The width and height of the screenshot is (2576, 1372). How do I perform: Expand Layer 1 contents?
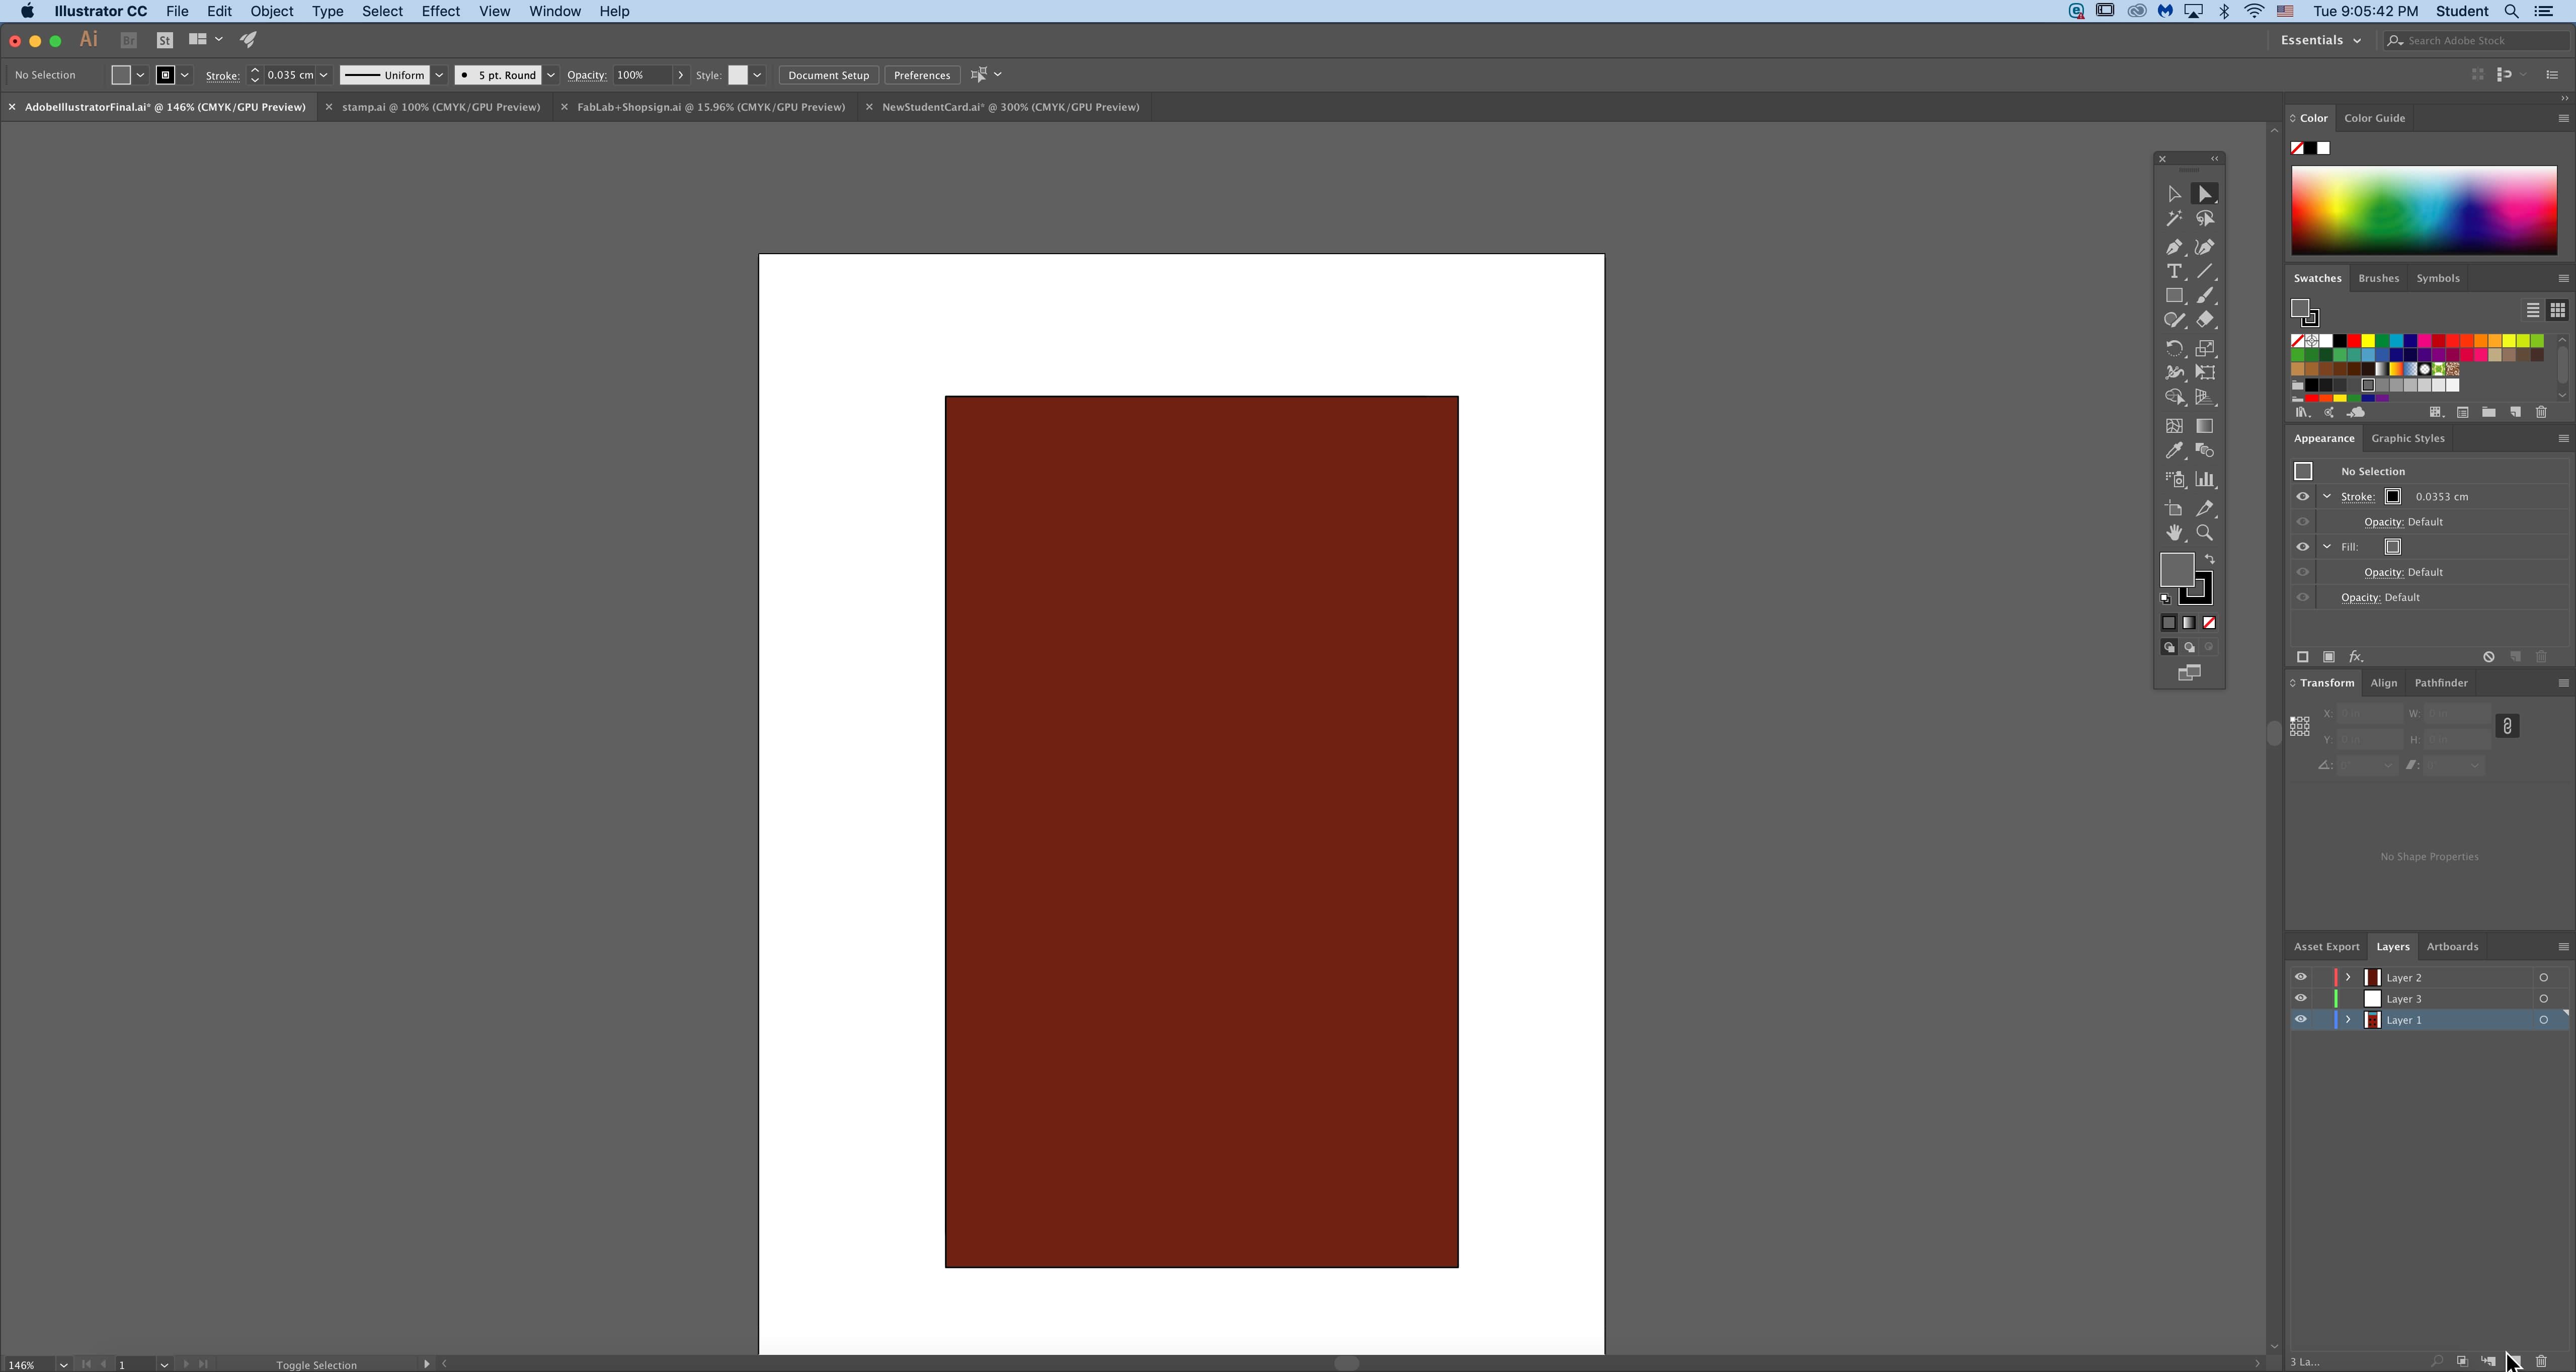point(2348,1020)
